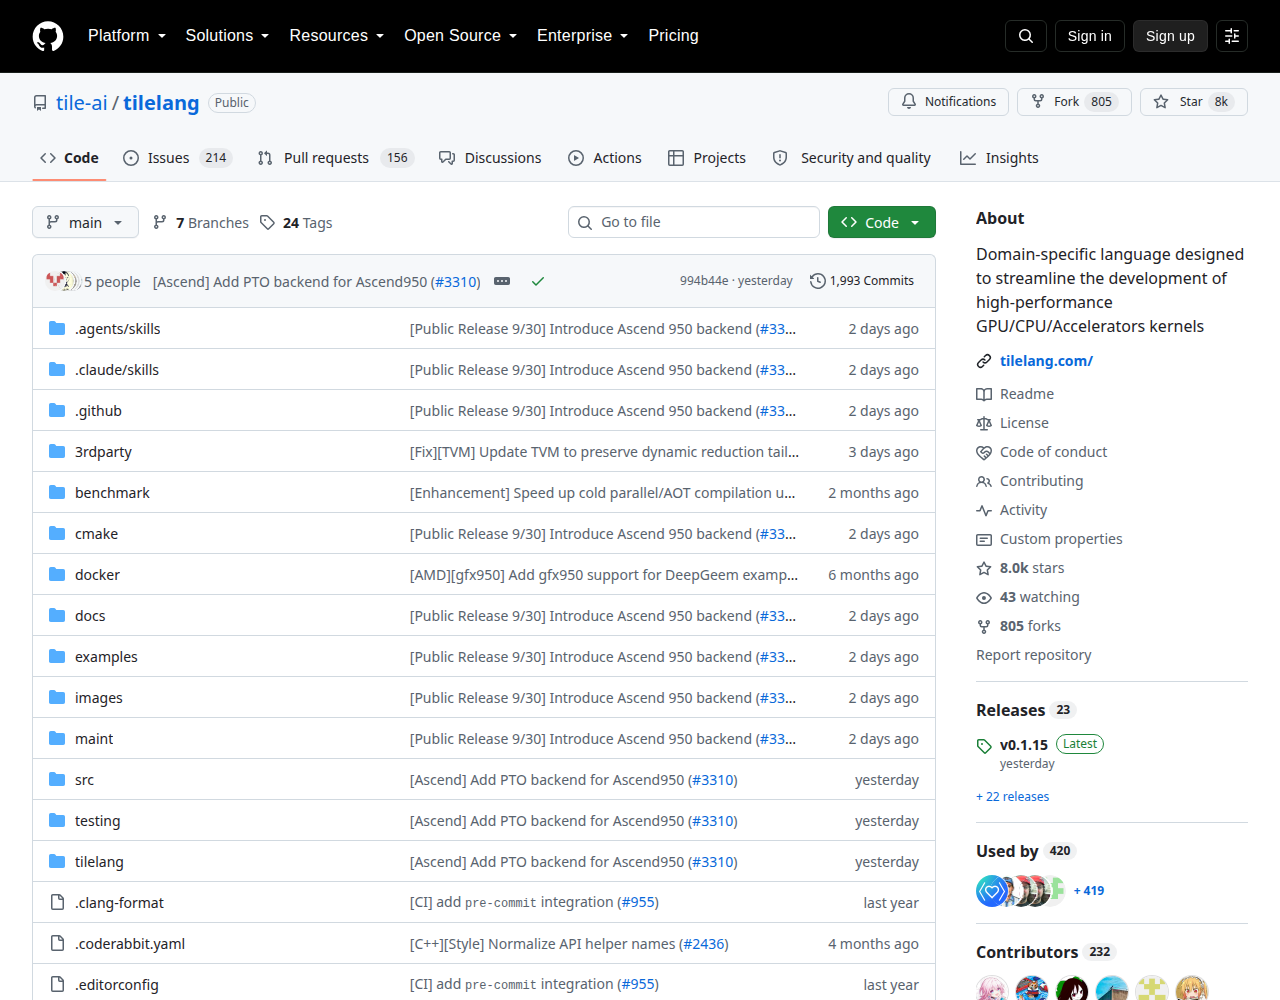This screenshot has height=1000, width=1280.
Task: Switch to the Pull requests tab
Action: 334,158
